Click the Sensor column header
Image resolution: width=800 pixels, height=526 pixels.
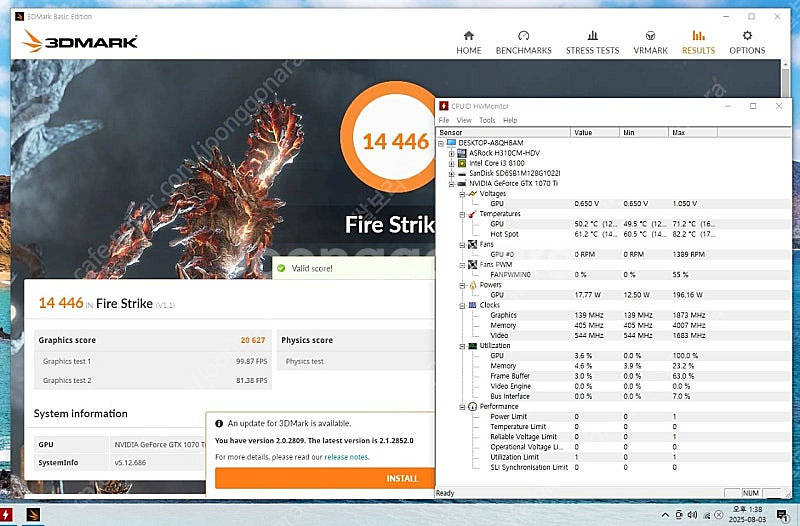[x=504, y=132]
